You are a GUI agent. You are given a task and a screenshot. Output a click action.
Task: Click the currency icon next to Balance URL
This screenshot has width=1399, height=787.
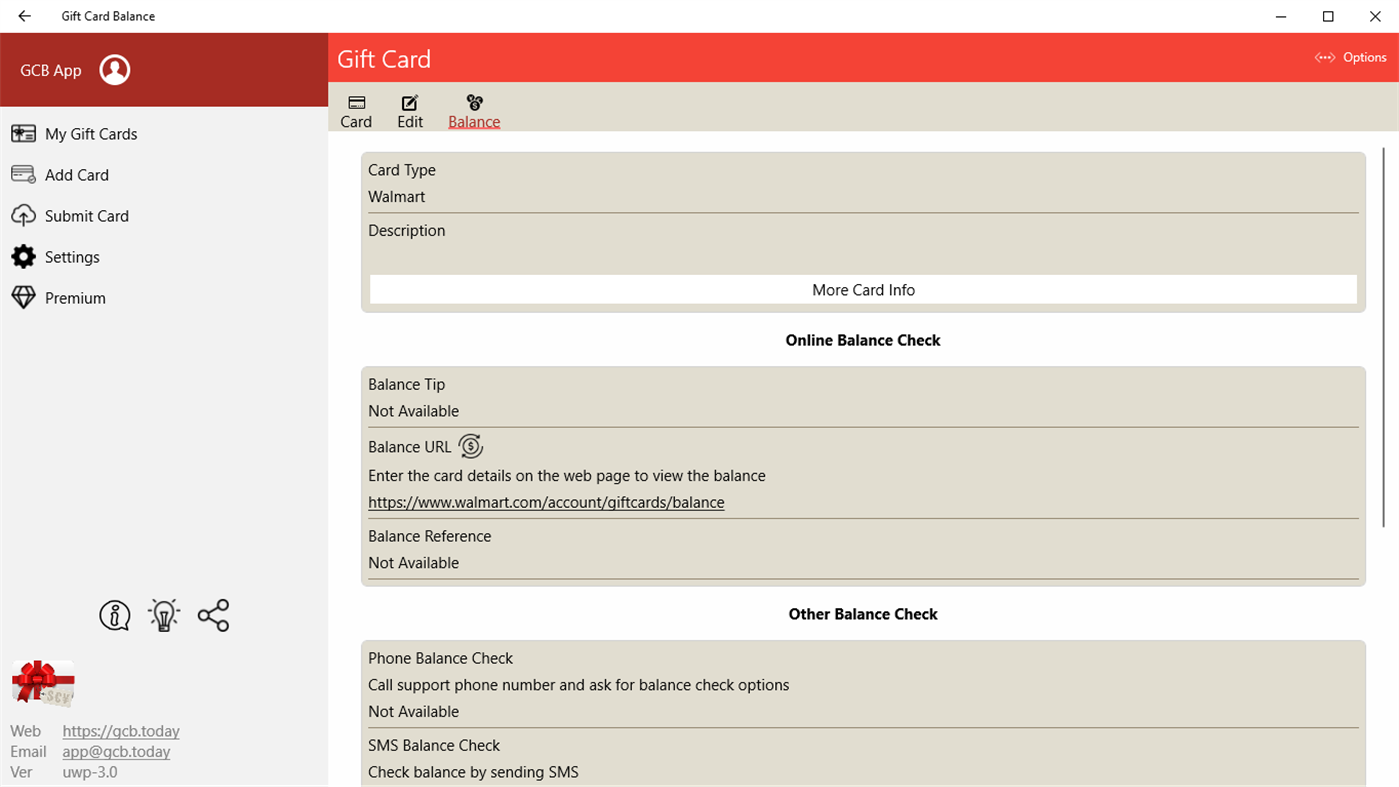[470, 446]
